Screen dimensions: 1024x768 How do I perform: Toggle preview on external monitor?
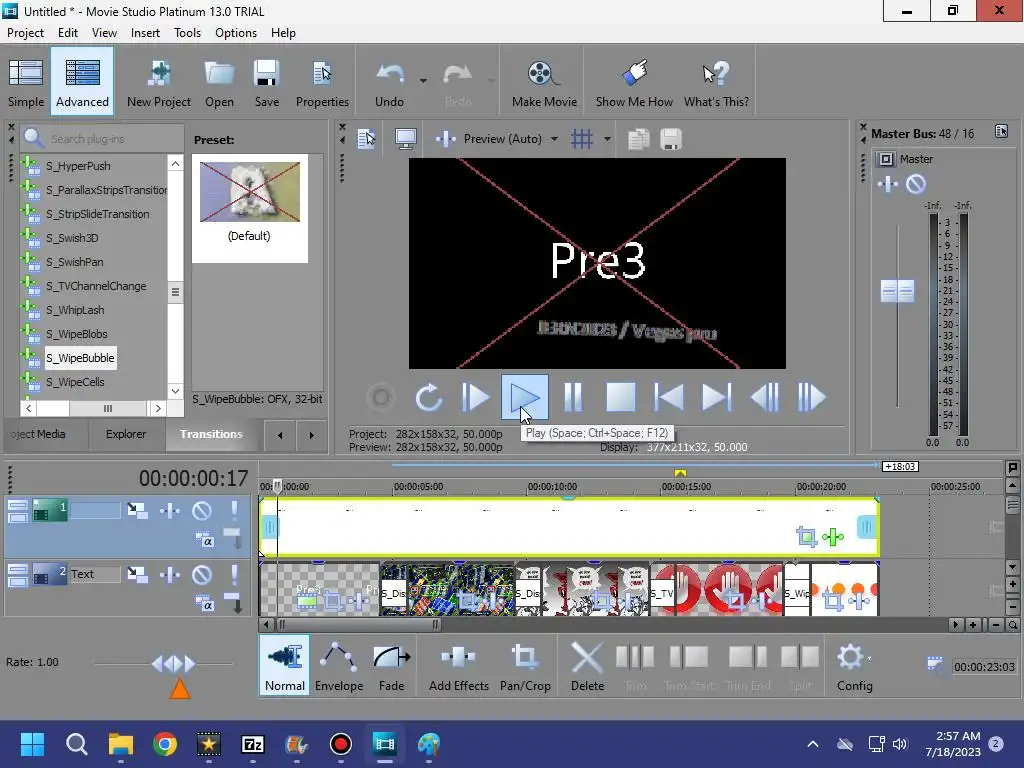coord(406,138)
